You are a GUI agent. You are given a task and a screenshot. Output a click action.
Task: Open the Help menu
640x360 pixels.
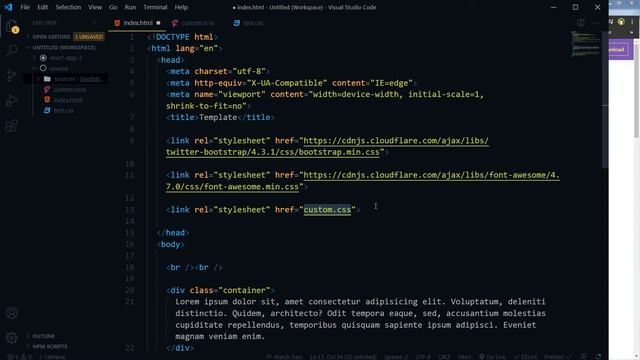coord(181,7)
